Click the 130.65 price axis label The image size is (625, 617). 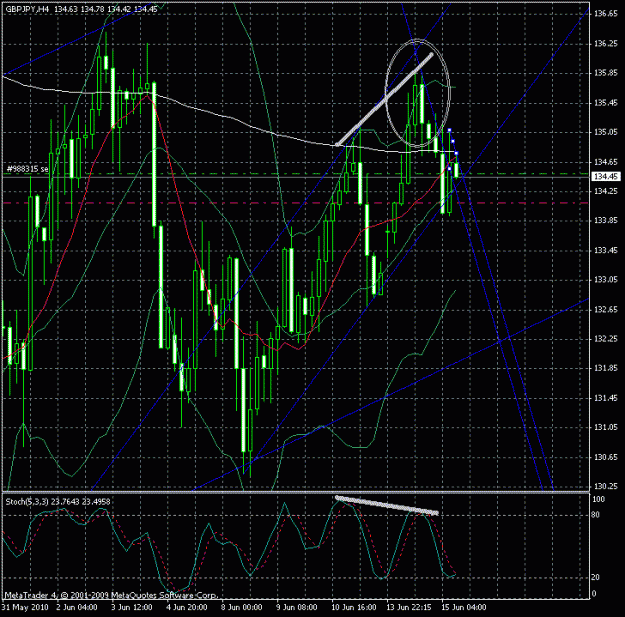(x=605, y=457)
